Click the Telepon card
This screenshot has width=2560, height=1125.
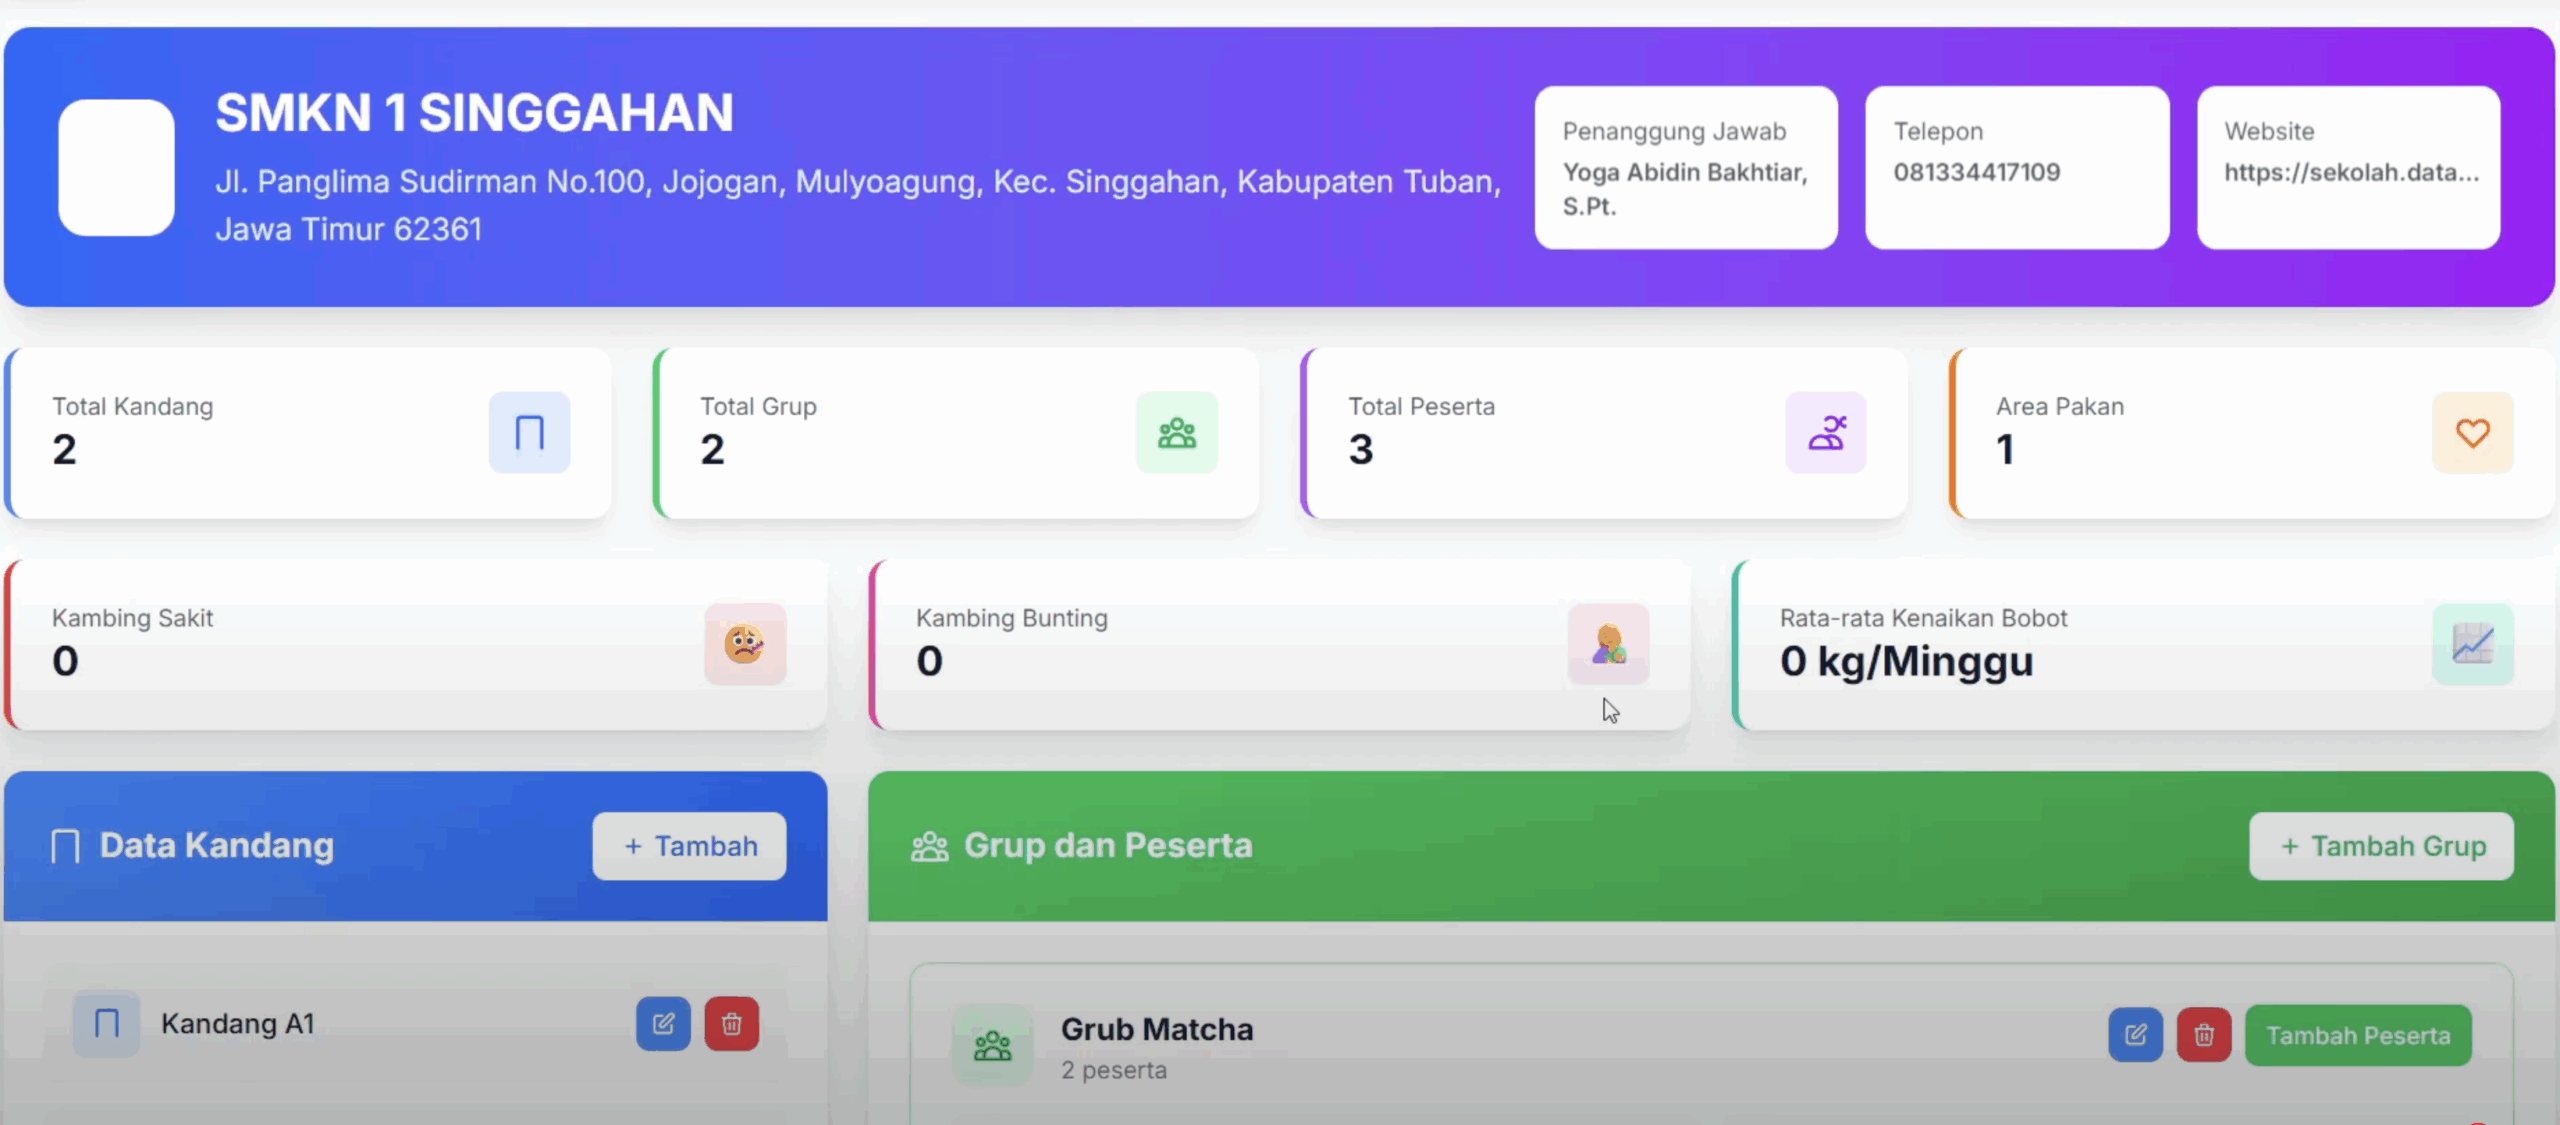(x=2017, y=167)
